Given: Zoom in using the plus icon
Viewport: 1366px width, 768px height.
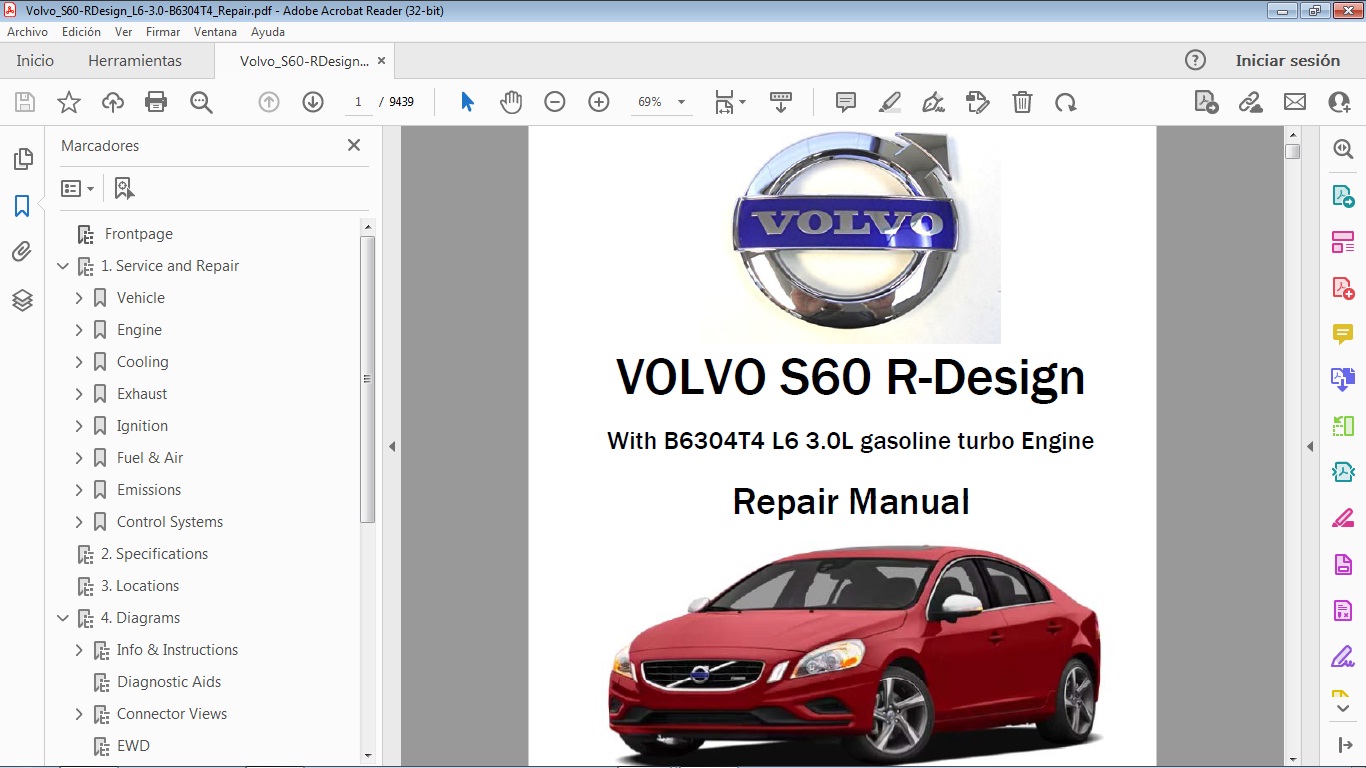Looking at the screenshot, I should pos(598,101).
